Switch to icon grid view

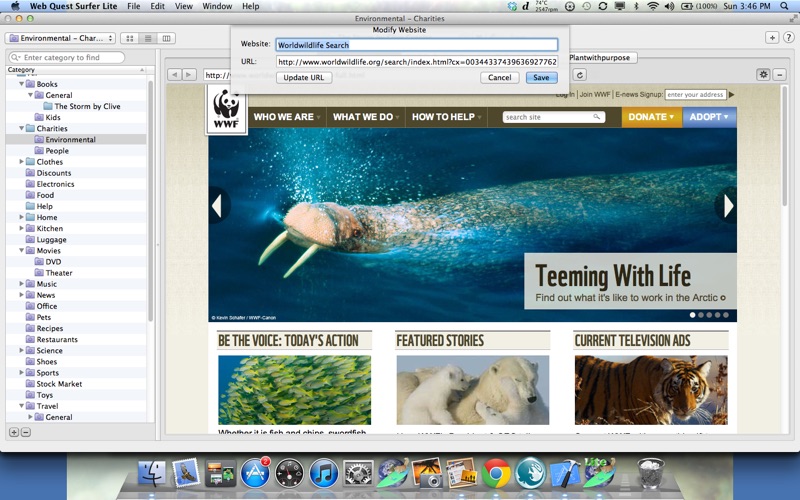click(x=130, y=38)
